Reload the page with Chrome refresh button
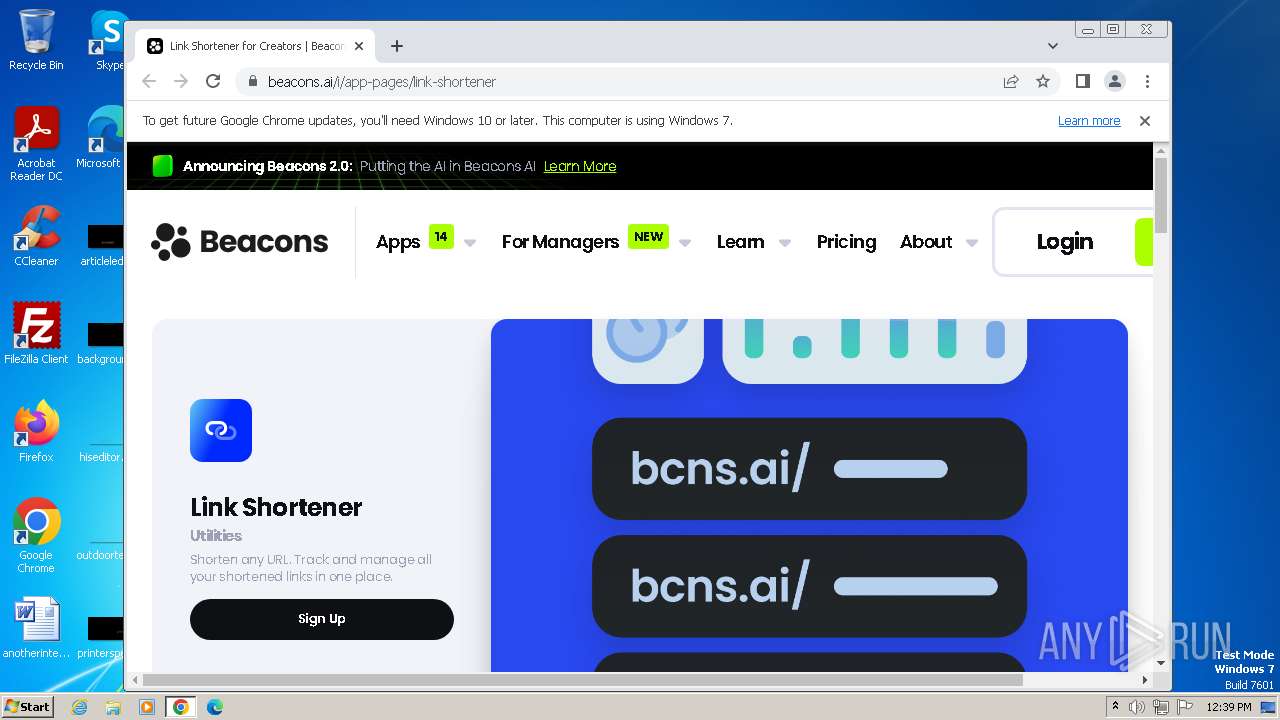 [212, 82]
